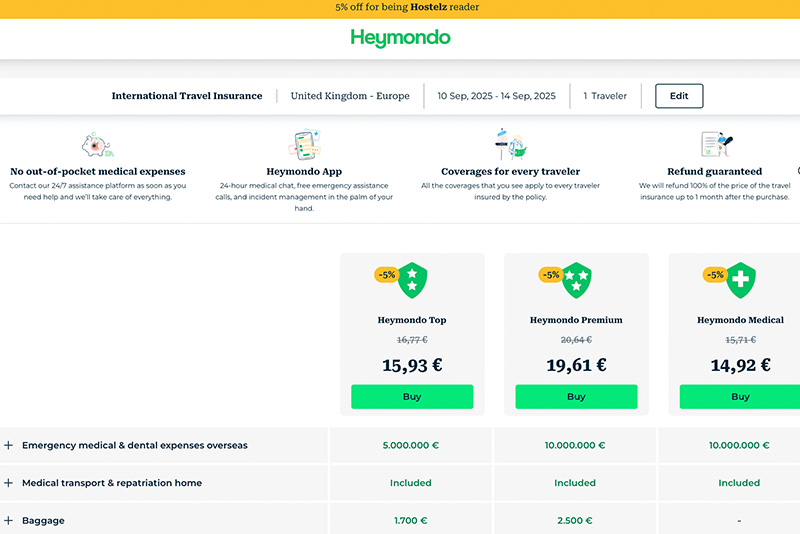The image size is (800, 534).
Task: Click the crossed-out 15,71 € price
Action: coord(741,340)
